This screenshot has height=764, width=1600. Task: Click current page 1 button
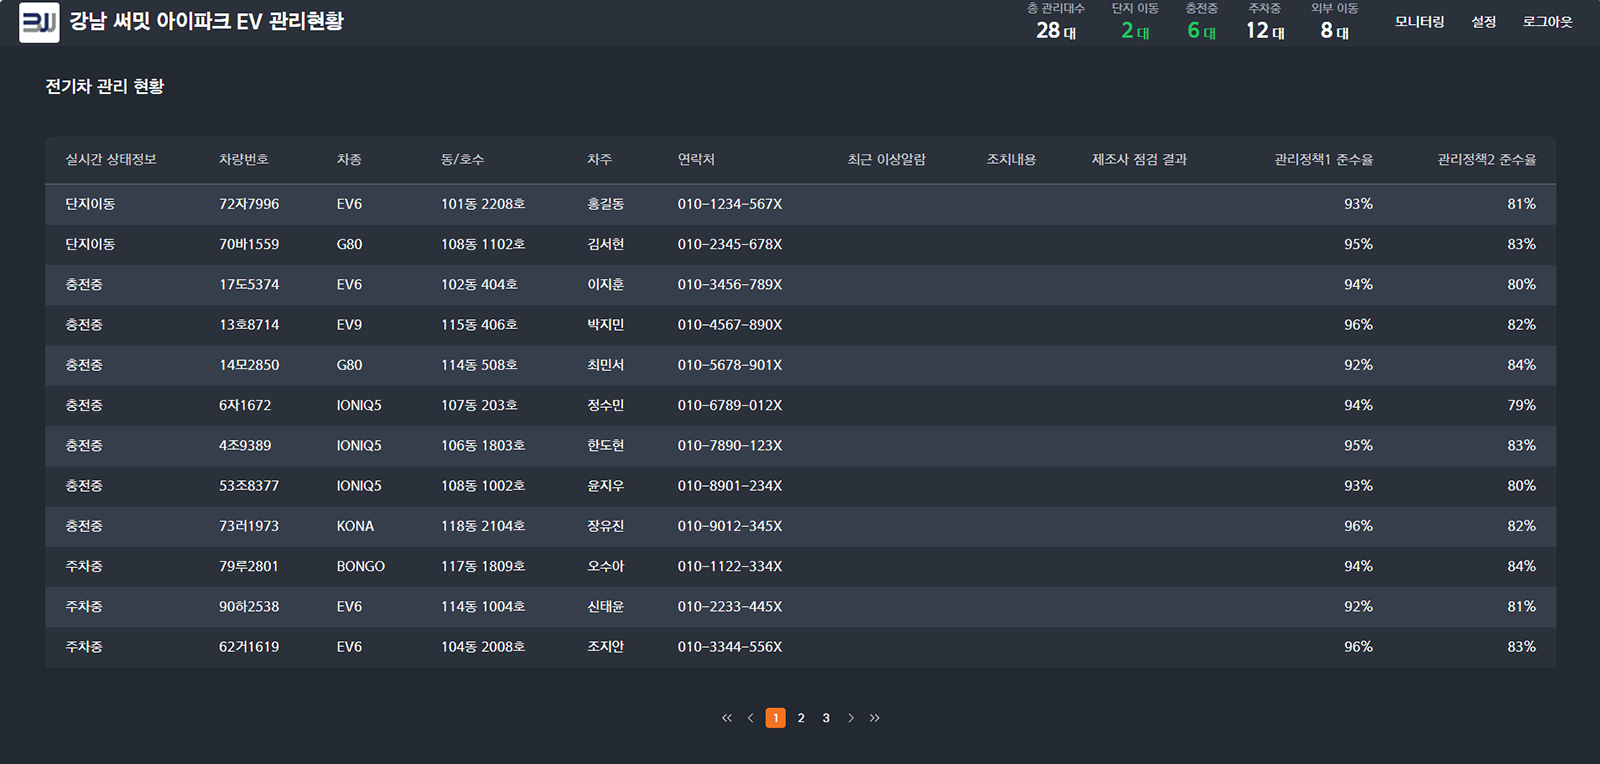coord(775,718)
